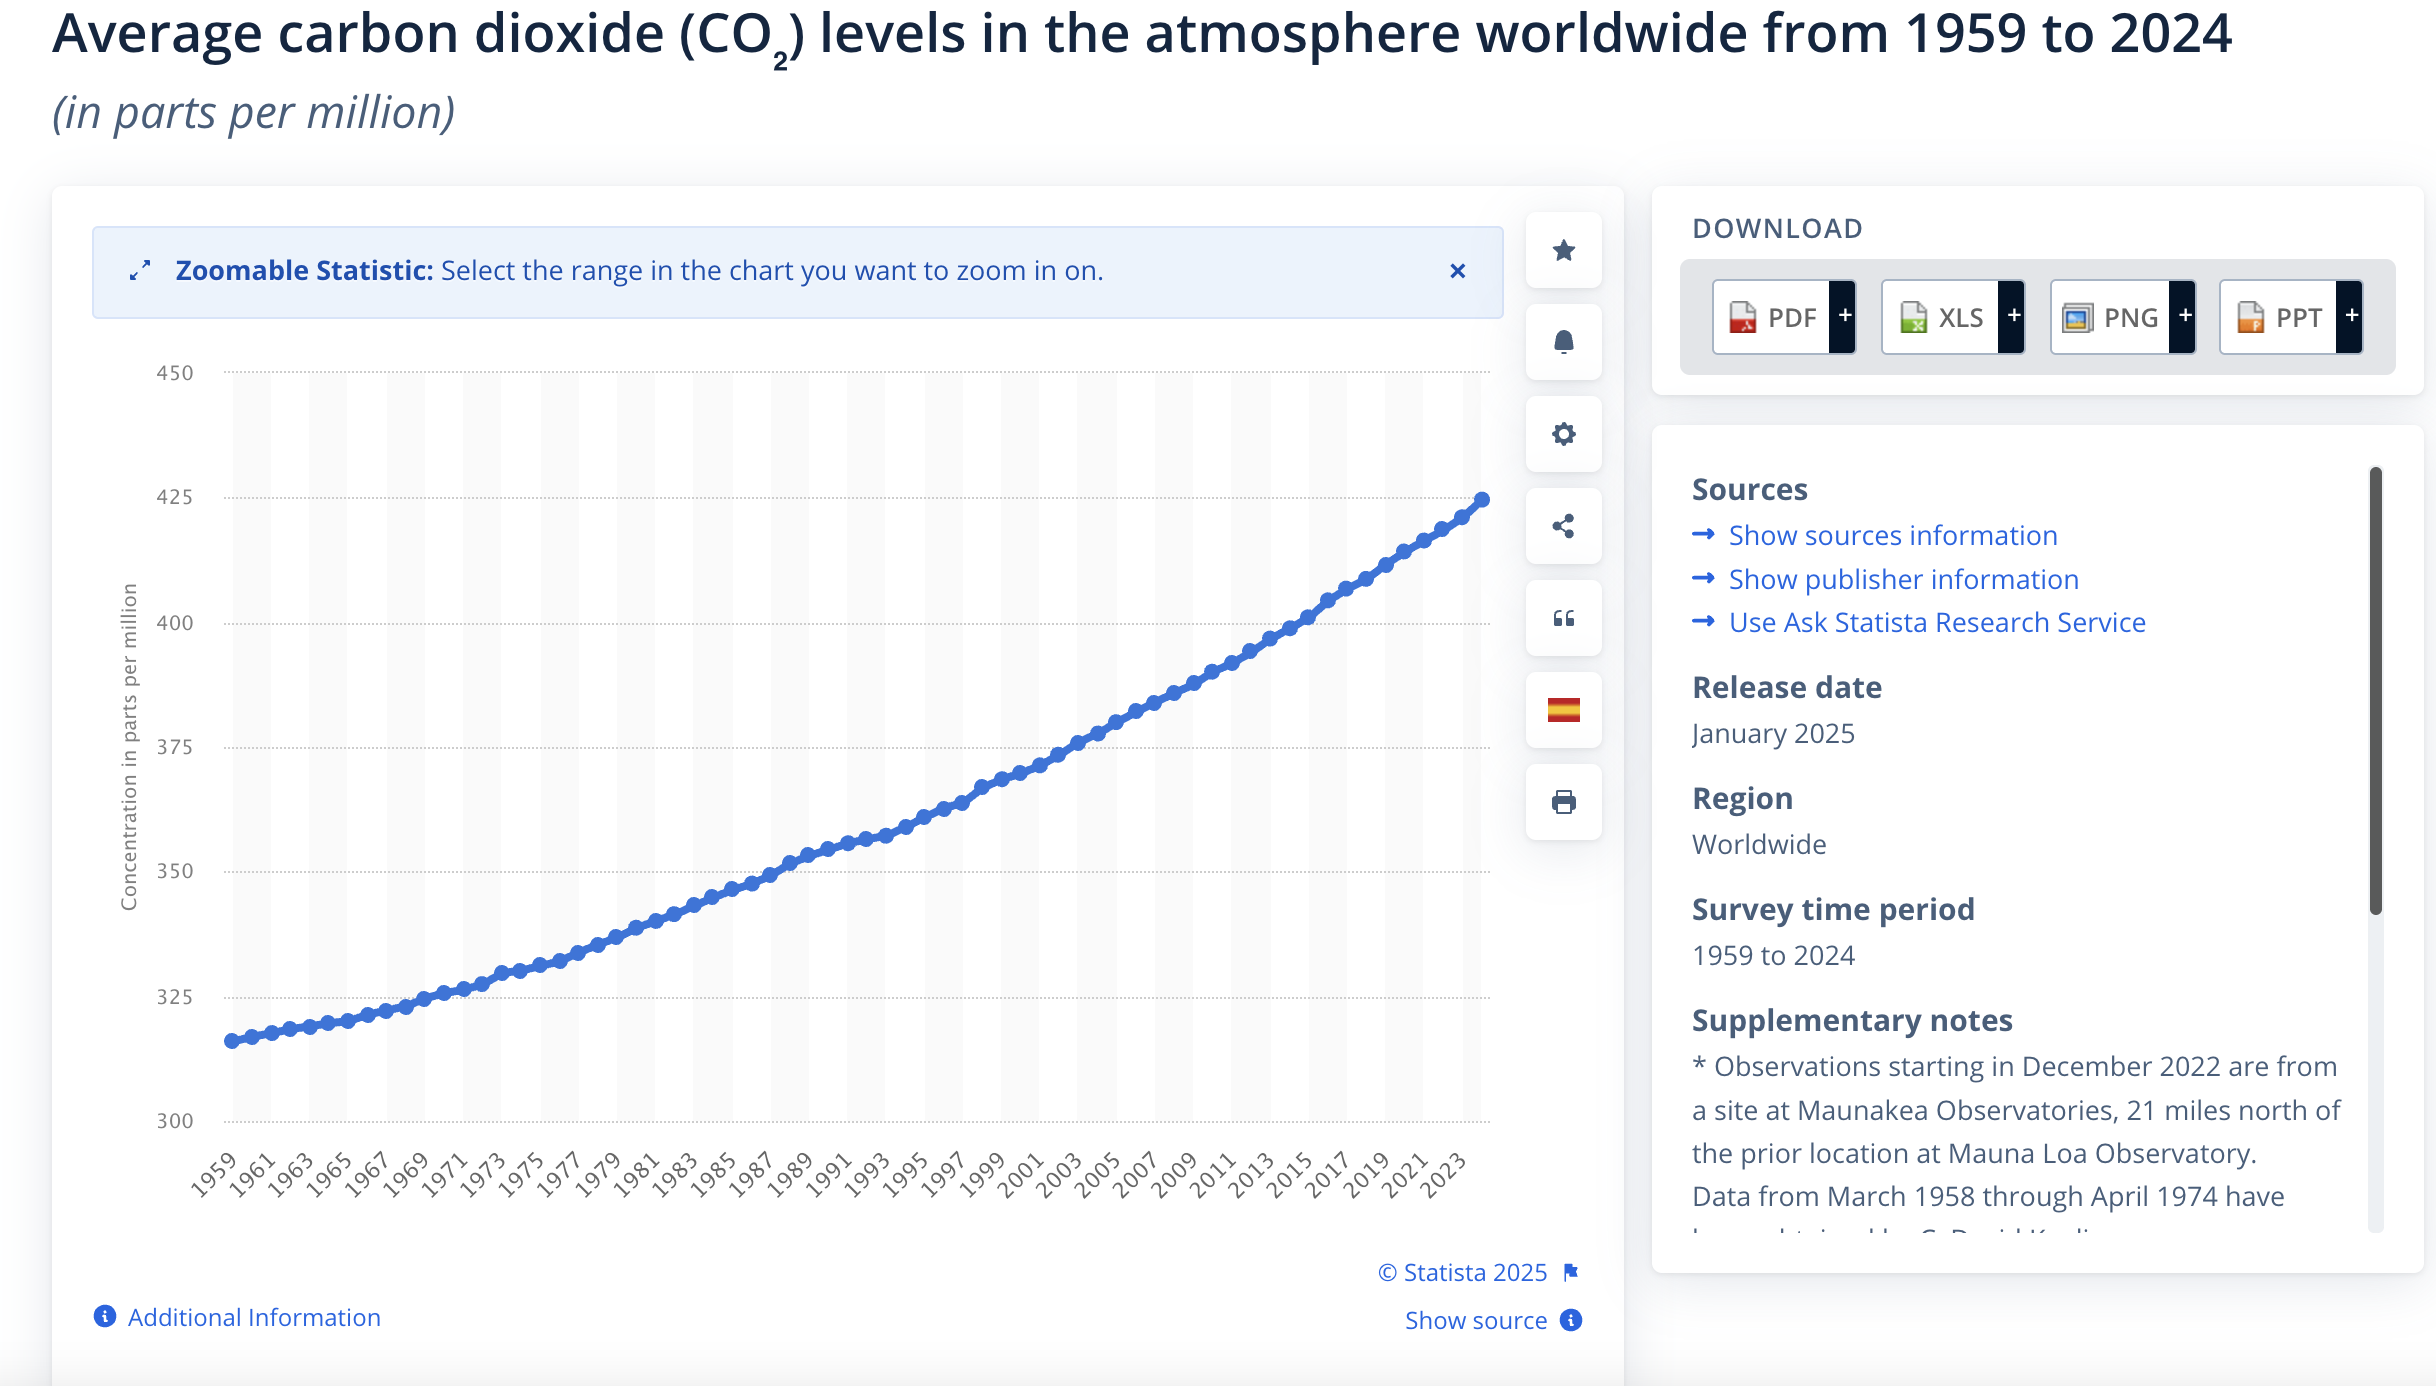Open Show sources information link
2436x1386 pixels.
(x=1892, y=536)
